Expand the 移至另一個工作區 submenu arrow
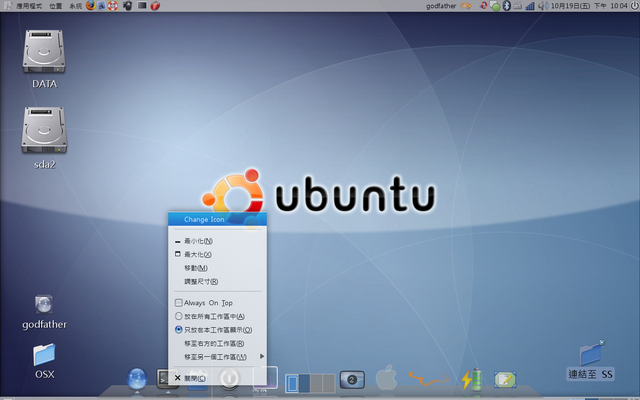Screen dimensions: 640x400 click(x=262, y=356)
